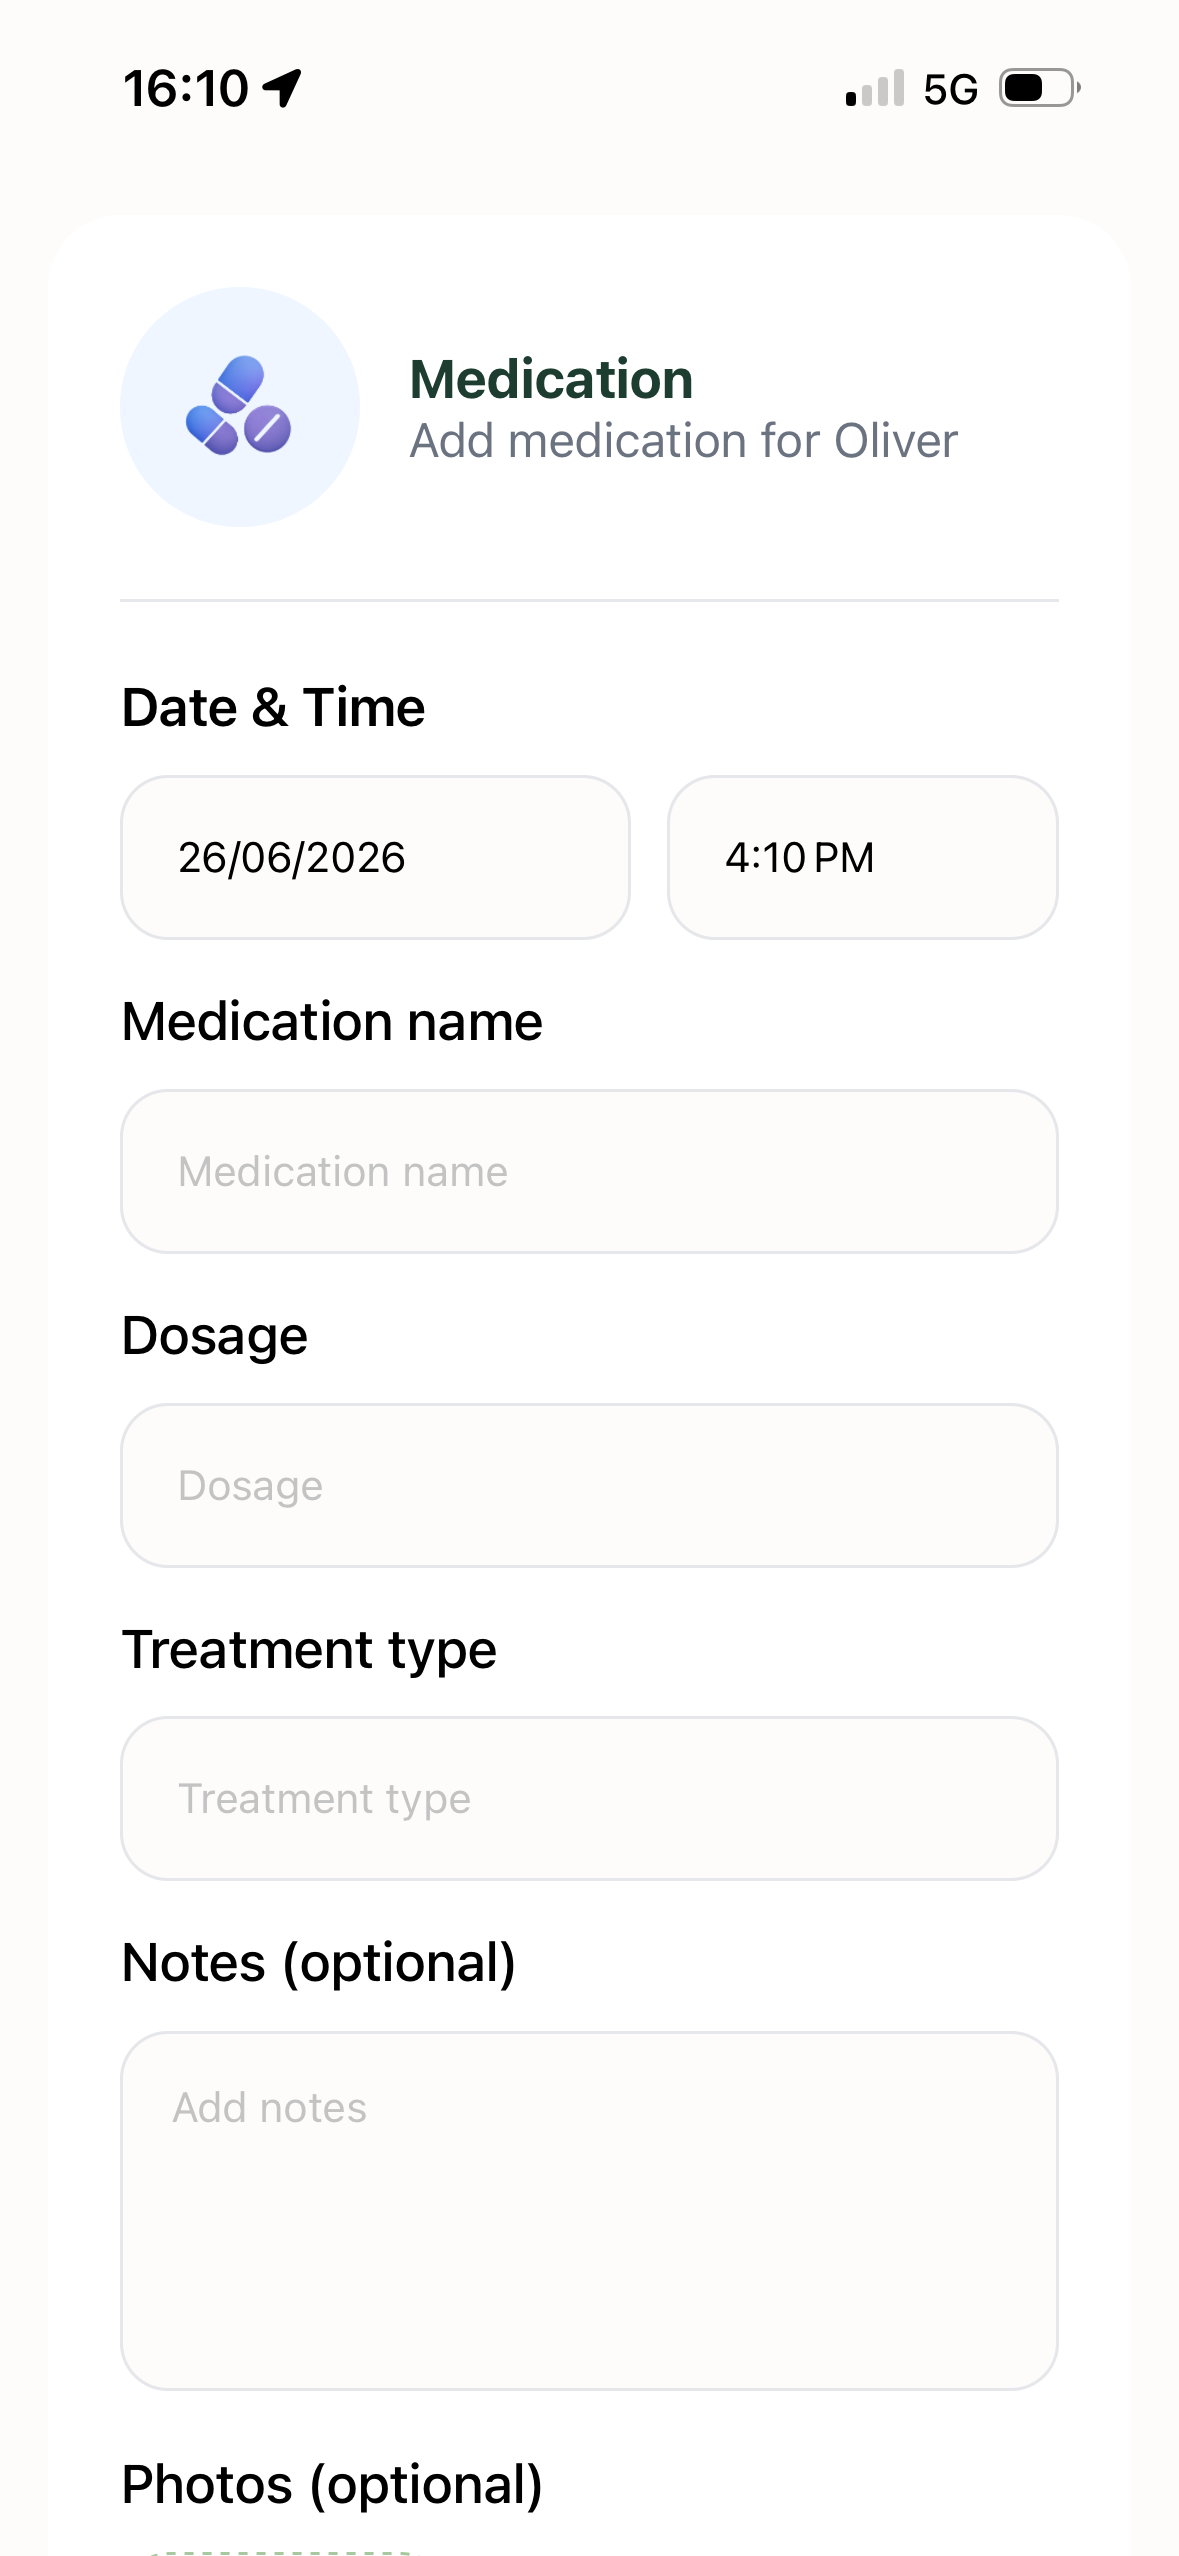Focus the Dosage input field
This screenshot has width=1179, height=2556.
coord(589,1485)
